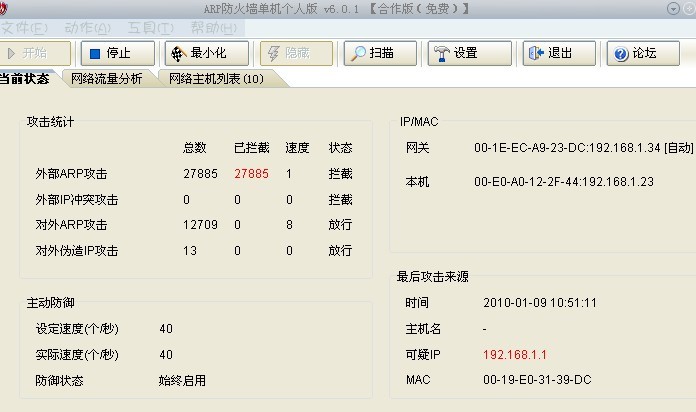Switch to the 当前状态 tab
Screen dimensions: 696x412
pos(26,79)
